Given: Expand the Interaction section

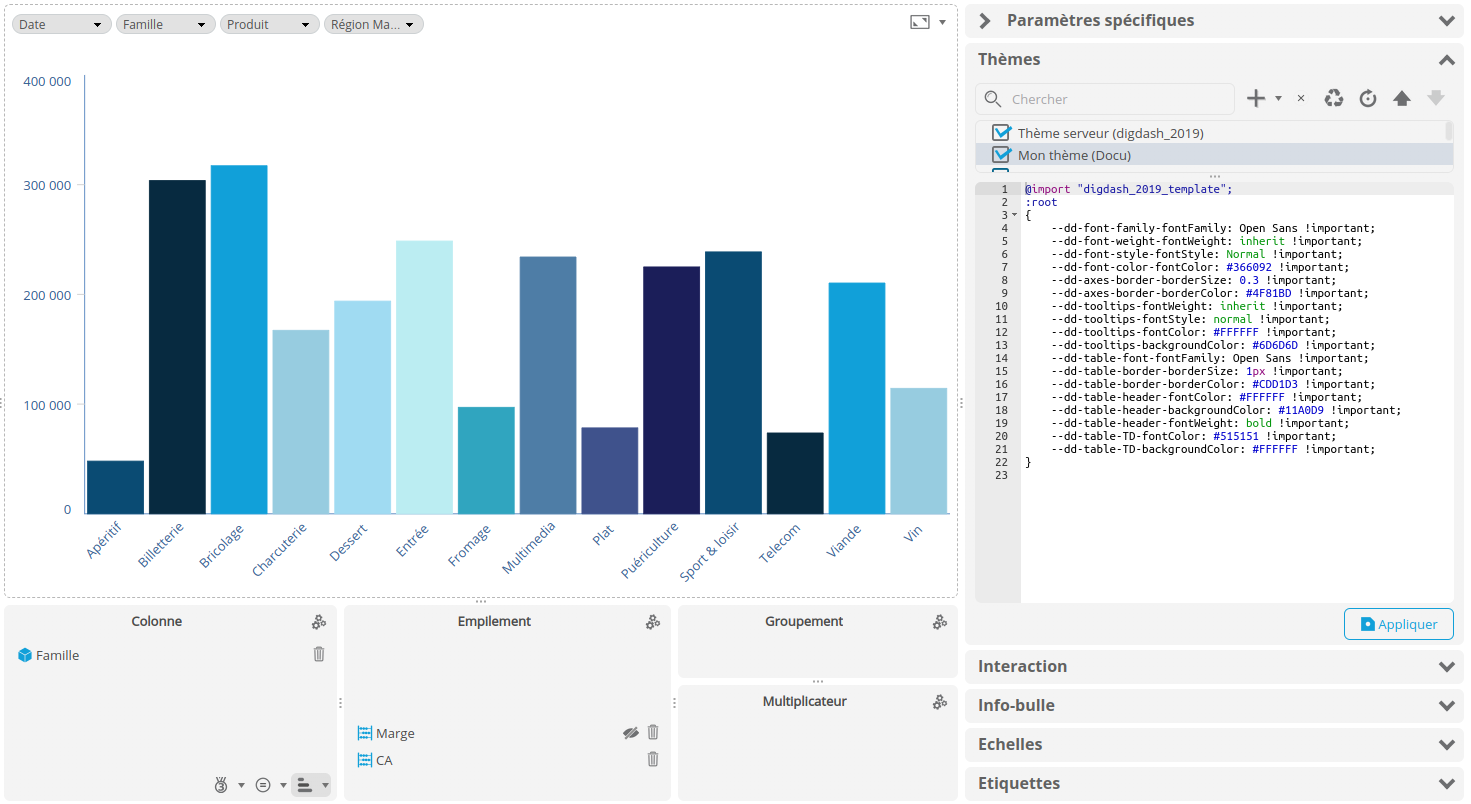Looking at the screenshot, I should 1214,666.
